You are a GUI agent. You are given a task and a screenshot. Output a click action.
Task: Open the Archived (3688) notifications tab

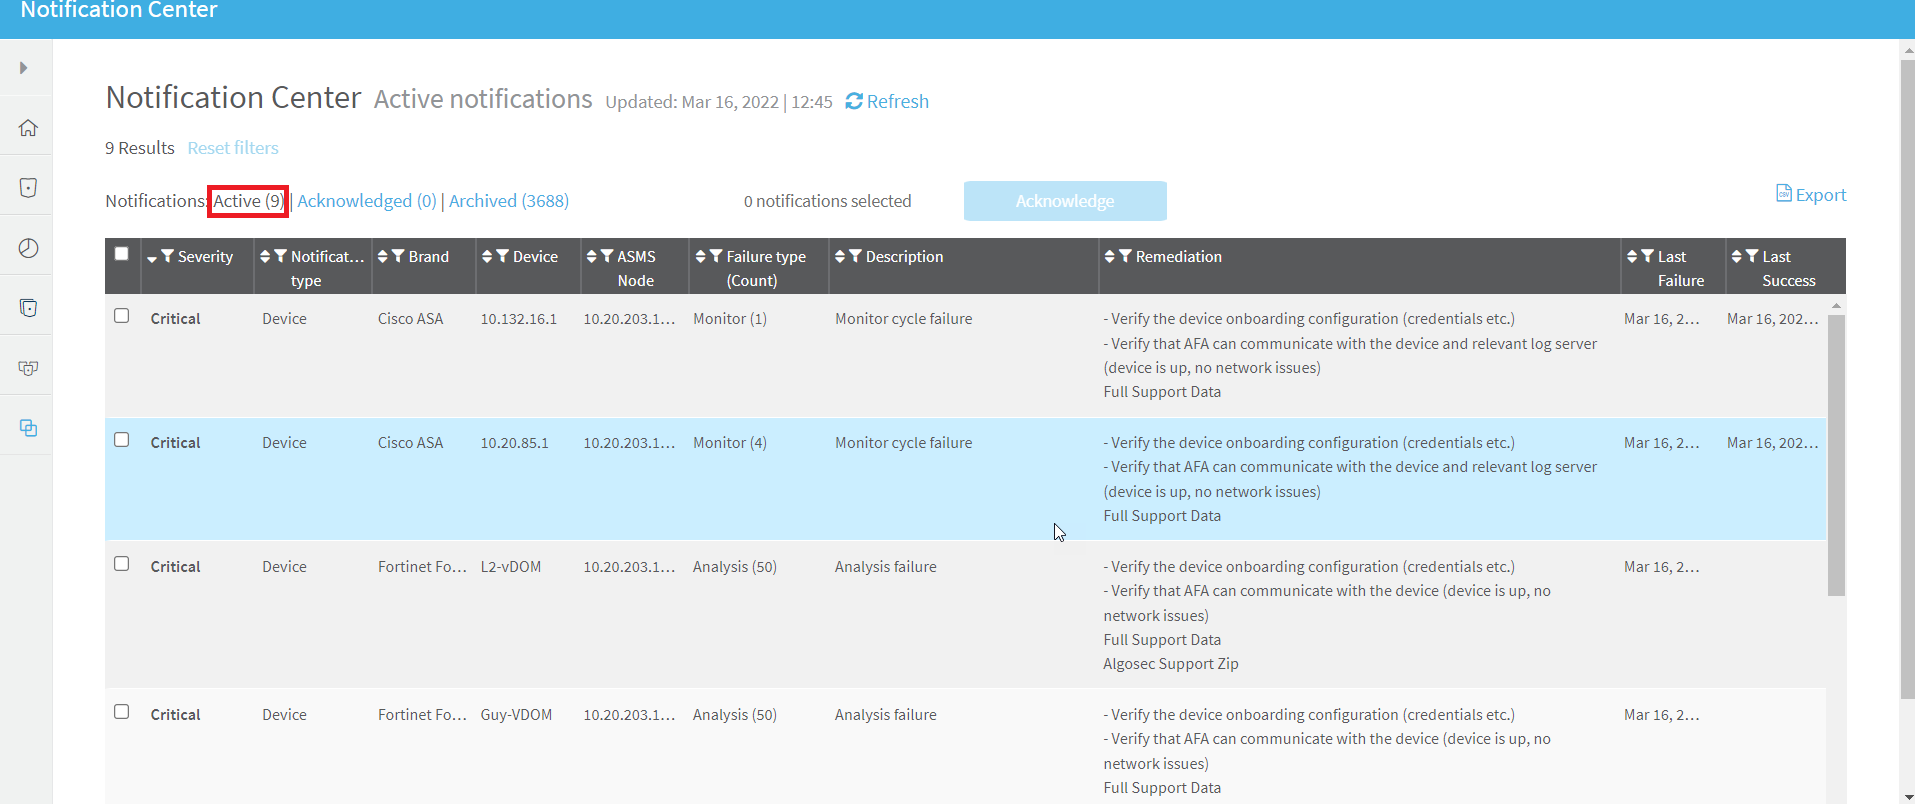coord(508,201)
